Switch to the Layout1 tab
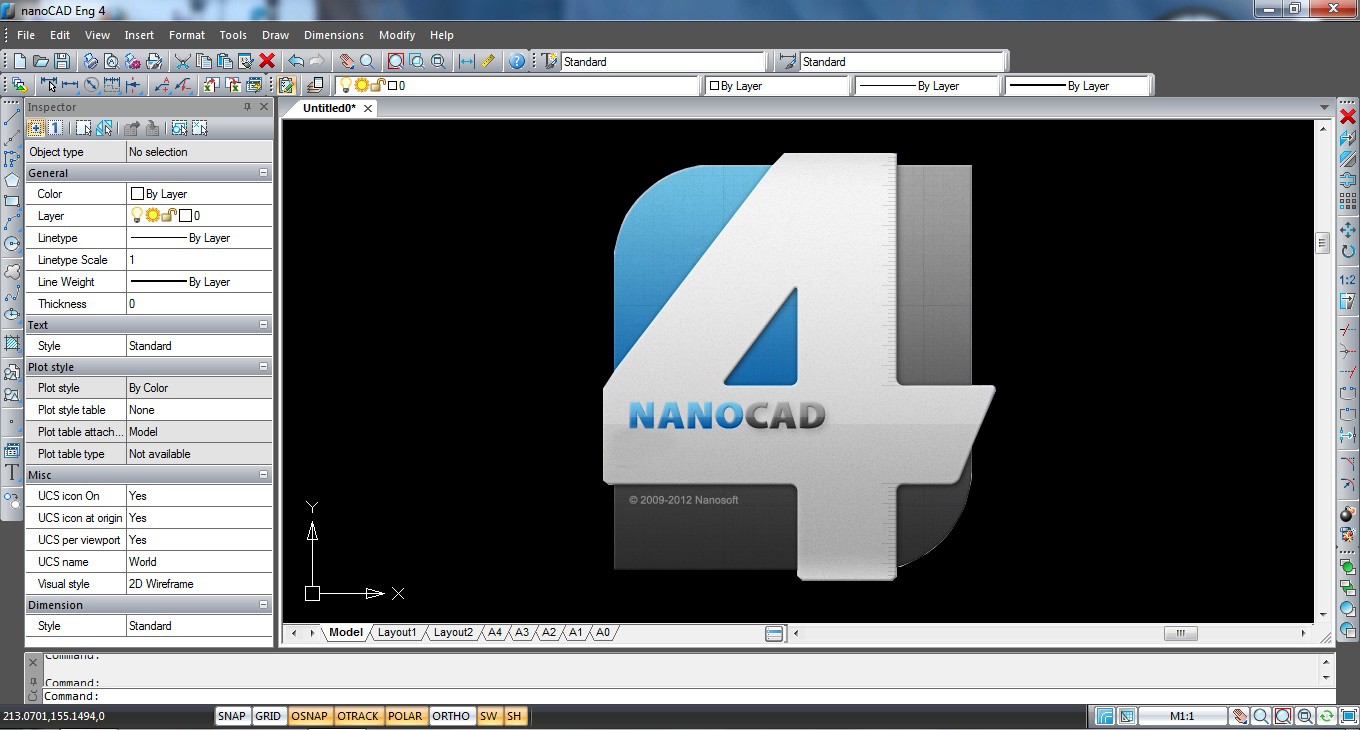This screenshot has width=1360, height=730. click(x=397, y=632)
